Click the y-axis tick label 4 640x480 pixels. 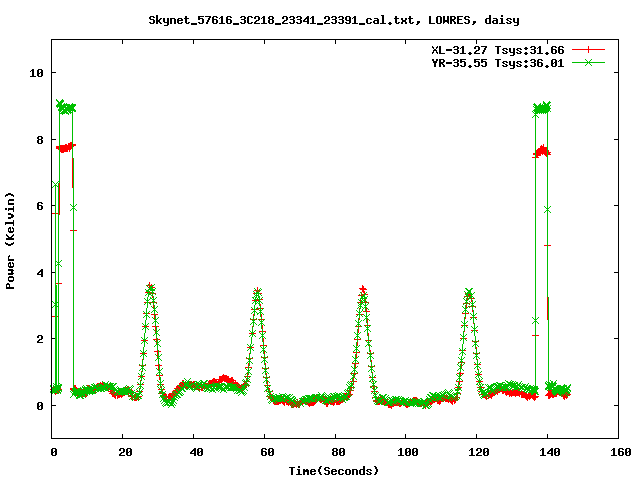pyautogui.click(x=40, y=273)
